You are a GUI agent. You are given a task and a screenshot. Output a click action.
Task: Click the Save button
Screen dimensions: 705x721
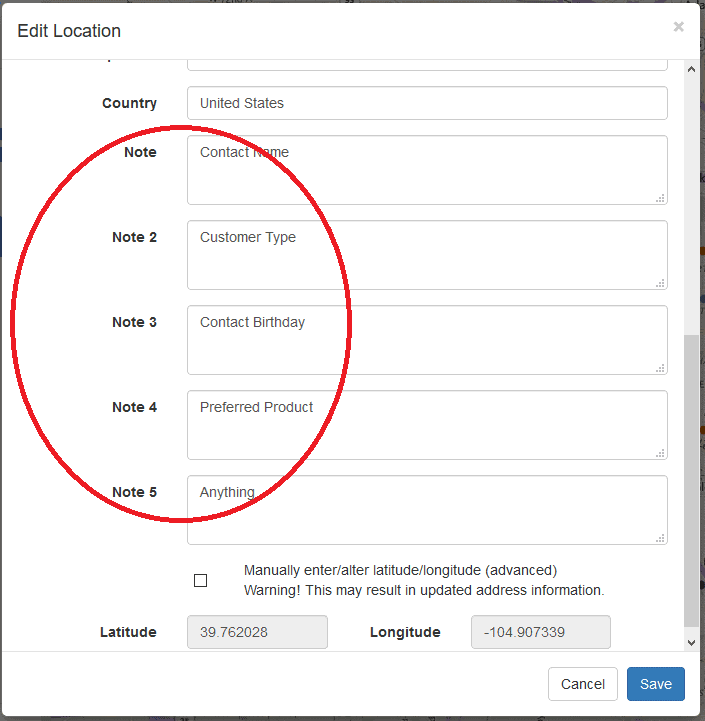point(656,684)
